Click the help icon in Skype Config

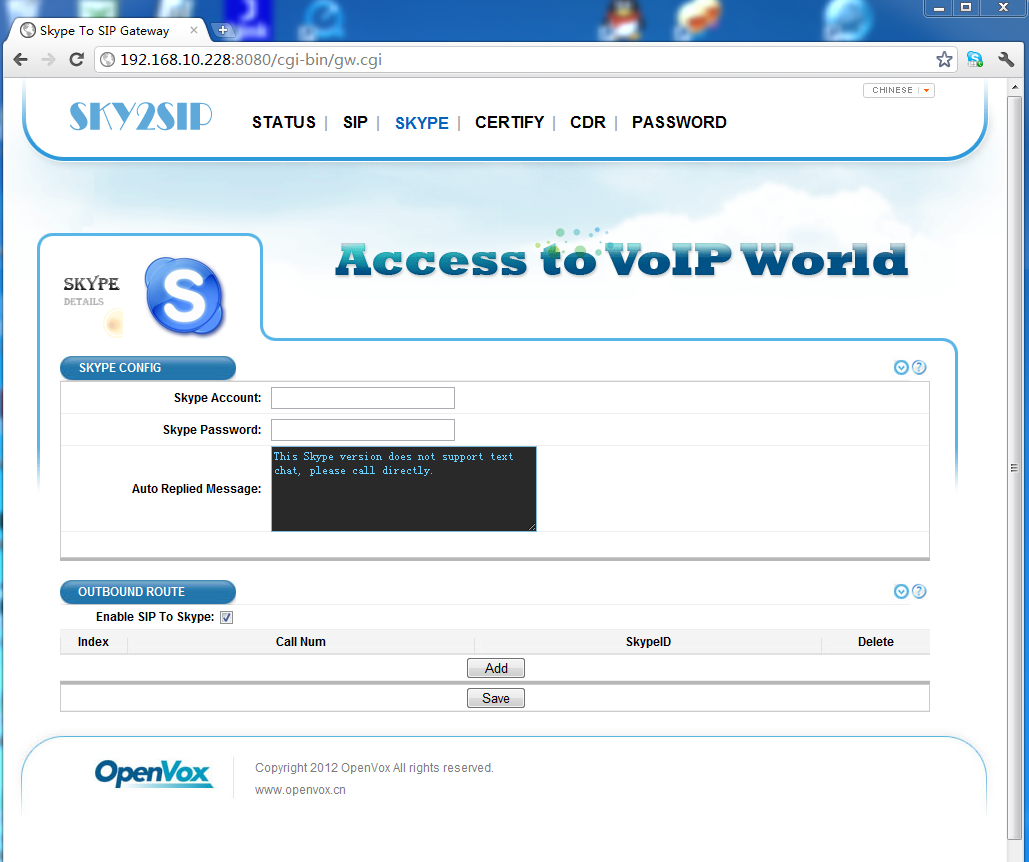pyautogui.click(x=919, y=368)
